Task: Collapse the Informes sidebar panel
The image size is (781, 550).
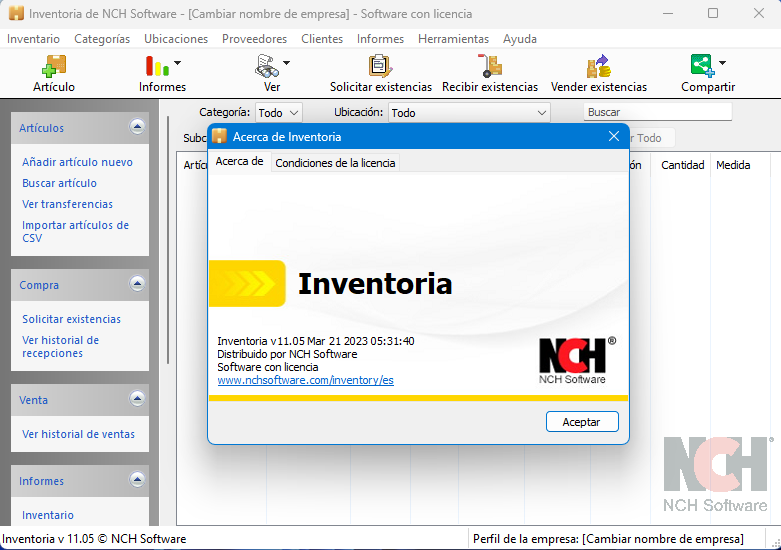Action: click(x=137, y=480)
